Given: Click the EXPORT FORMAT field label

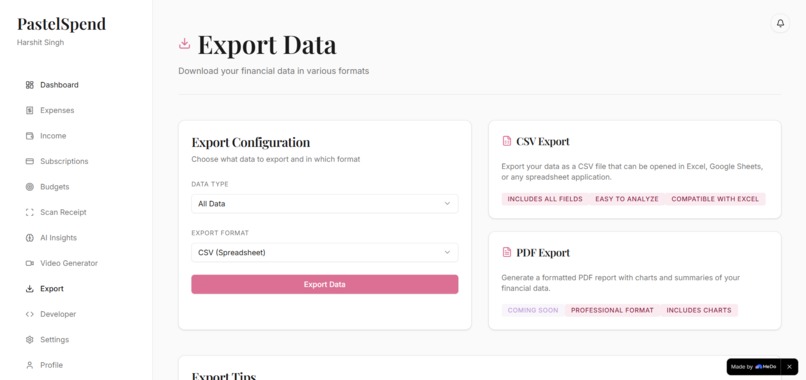Looking at the screenshot, I should (x=220, y=233).
